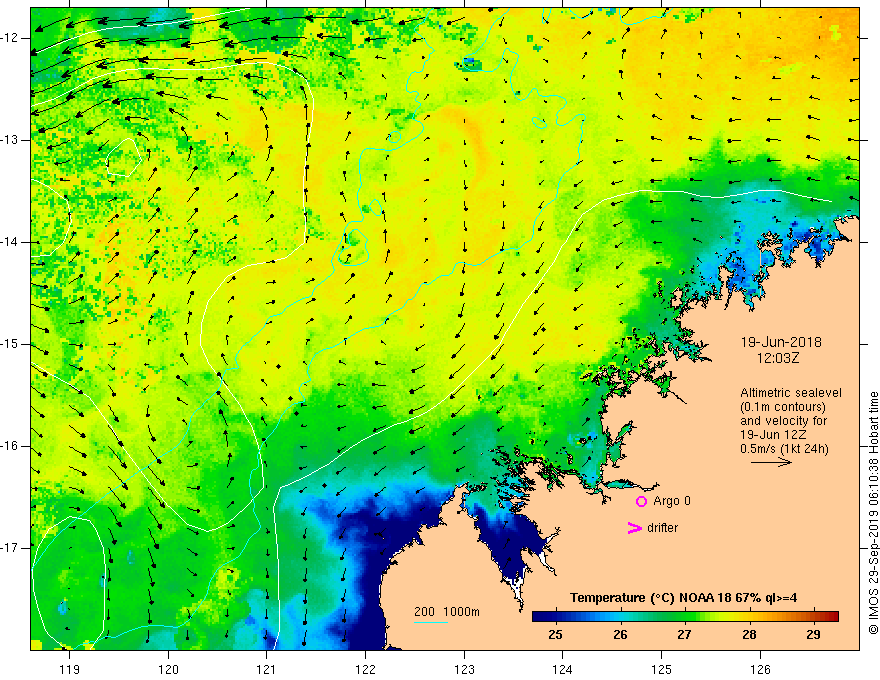
Task: Click the IMOS copyright timestamp text
Action: (x=873, y=514)
